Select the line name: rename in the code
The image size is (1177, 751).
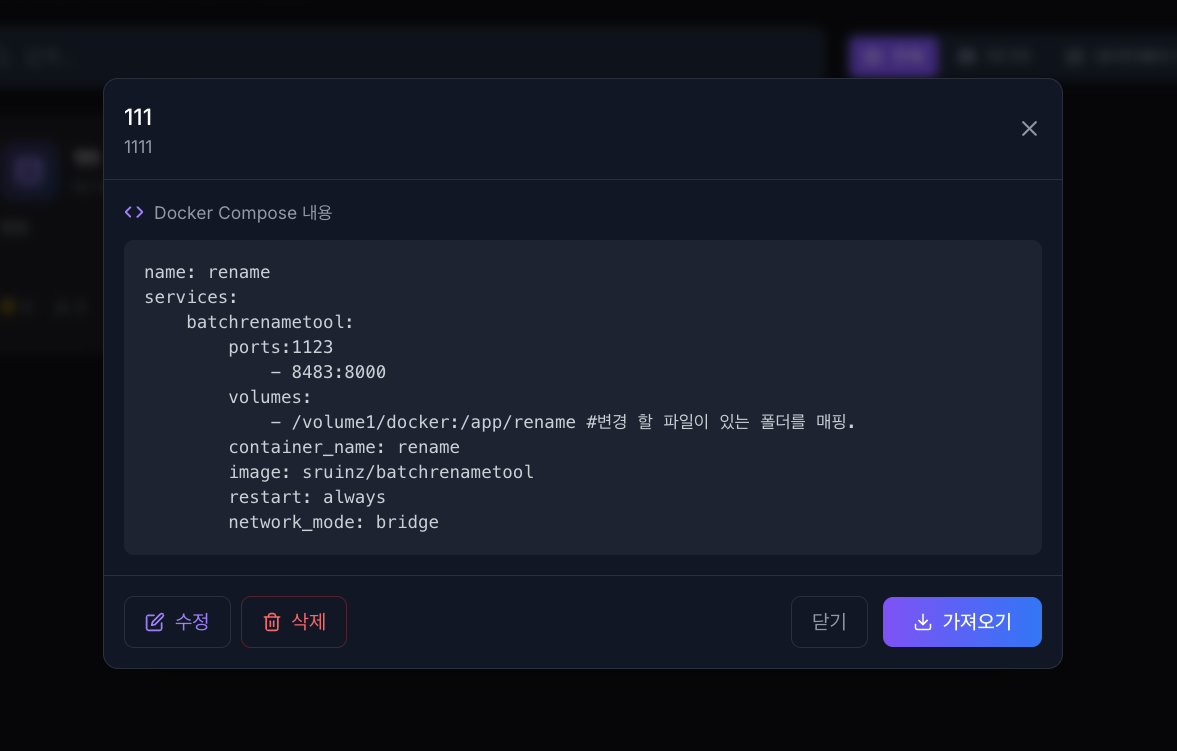[x=207, y=271]
